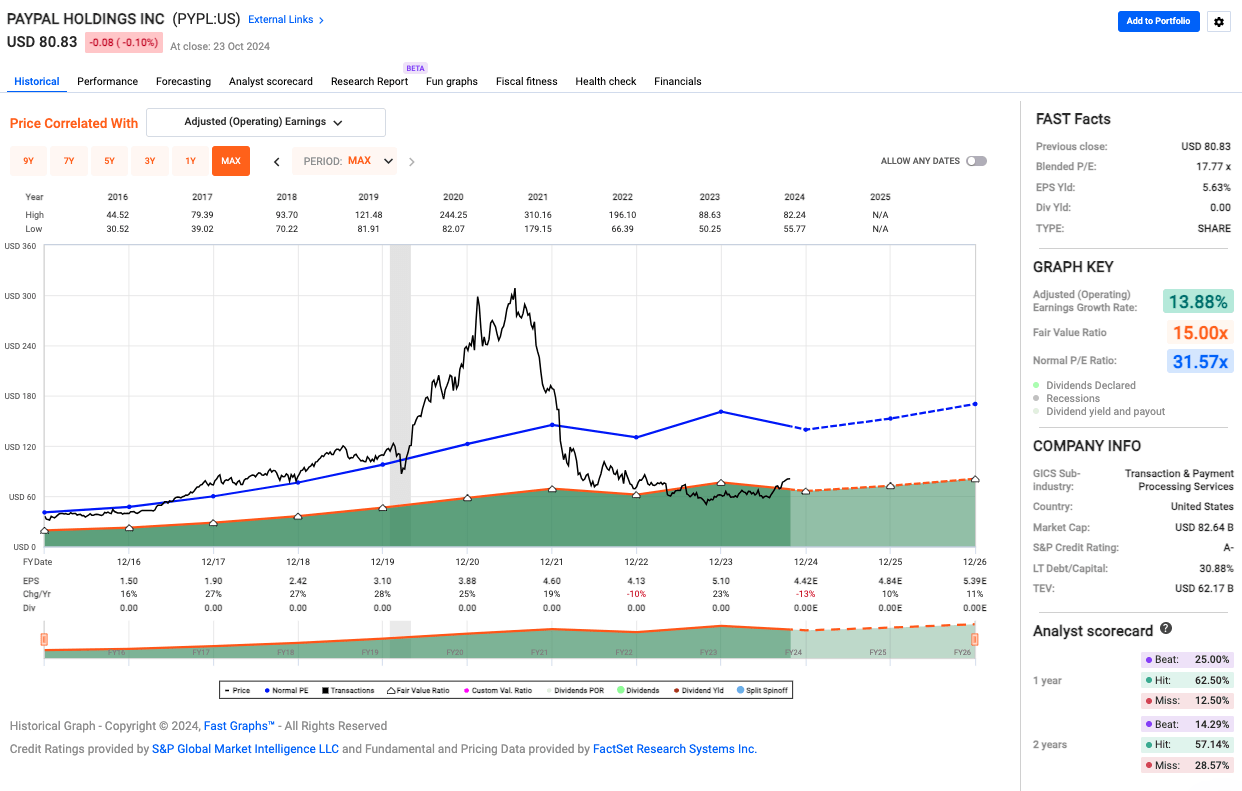Open the Fast Graphs copyright link
This screenshot has width=1242, height=791.
pyautogui.click(x=239, y=726)
